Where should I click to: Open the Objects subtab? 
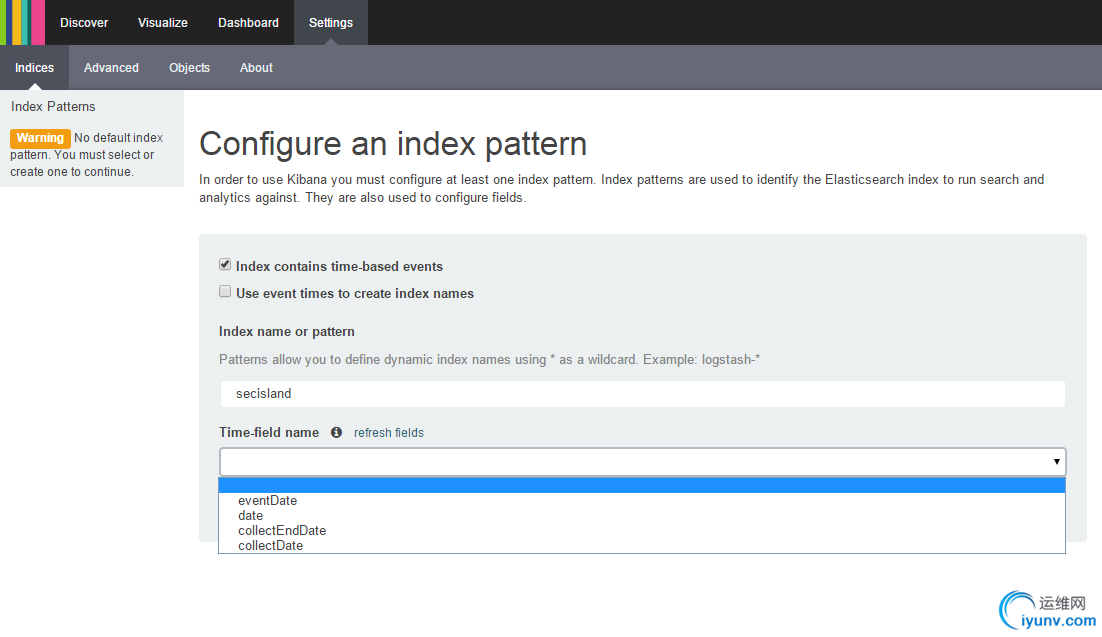click(x=189, y=68)
